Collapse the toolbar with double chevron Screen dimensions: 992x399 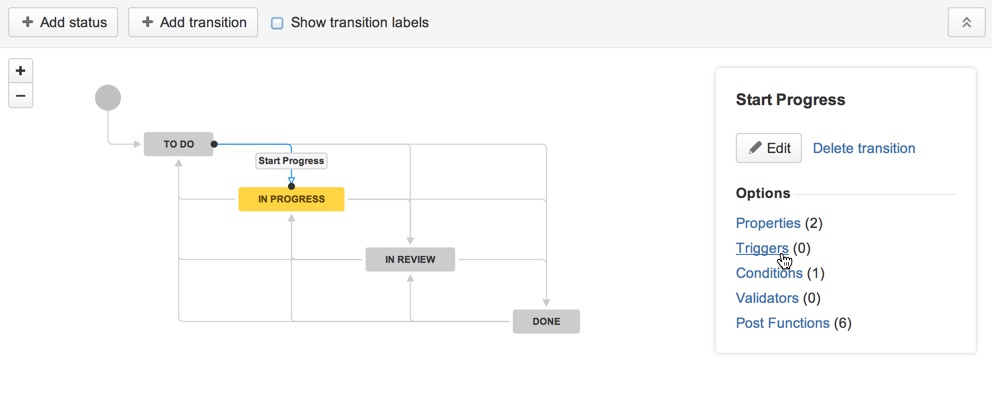(966, 23)
